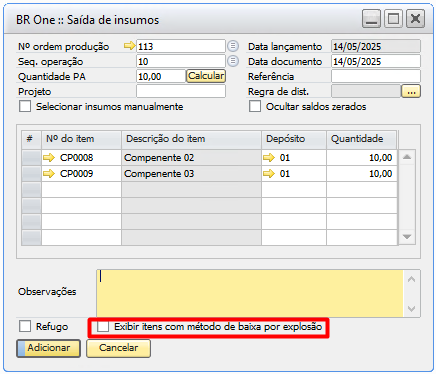The image size is (436, 374).
Task: Click Depósito value 01 in Compenente 03 row
Action: [x=285, y=173]
